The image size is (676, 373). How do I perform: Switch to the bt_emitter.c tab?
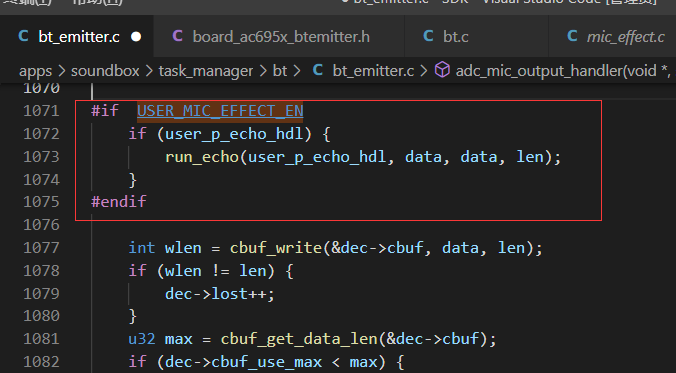(x=78, y=37)
